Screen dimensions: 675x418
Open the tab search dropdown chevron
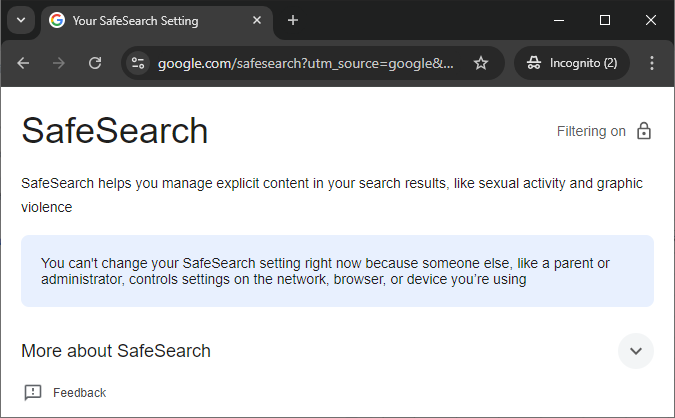click(21, 20)
